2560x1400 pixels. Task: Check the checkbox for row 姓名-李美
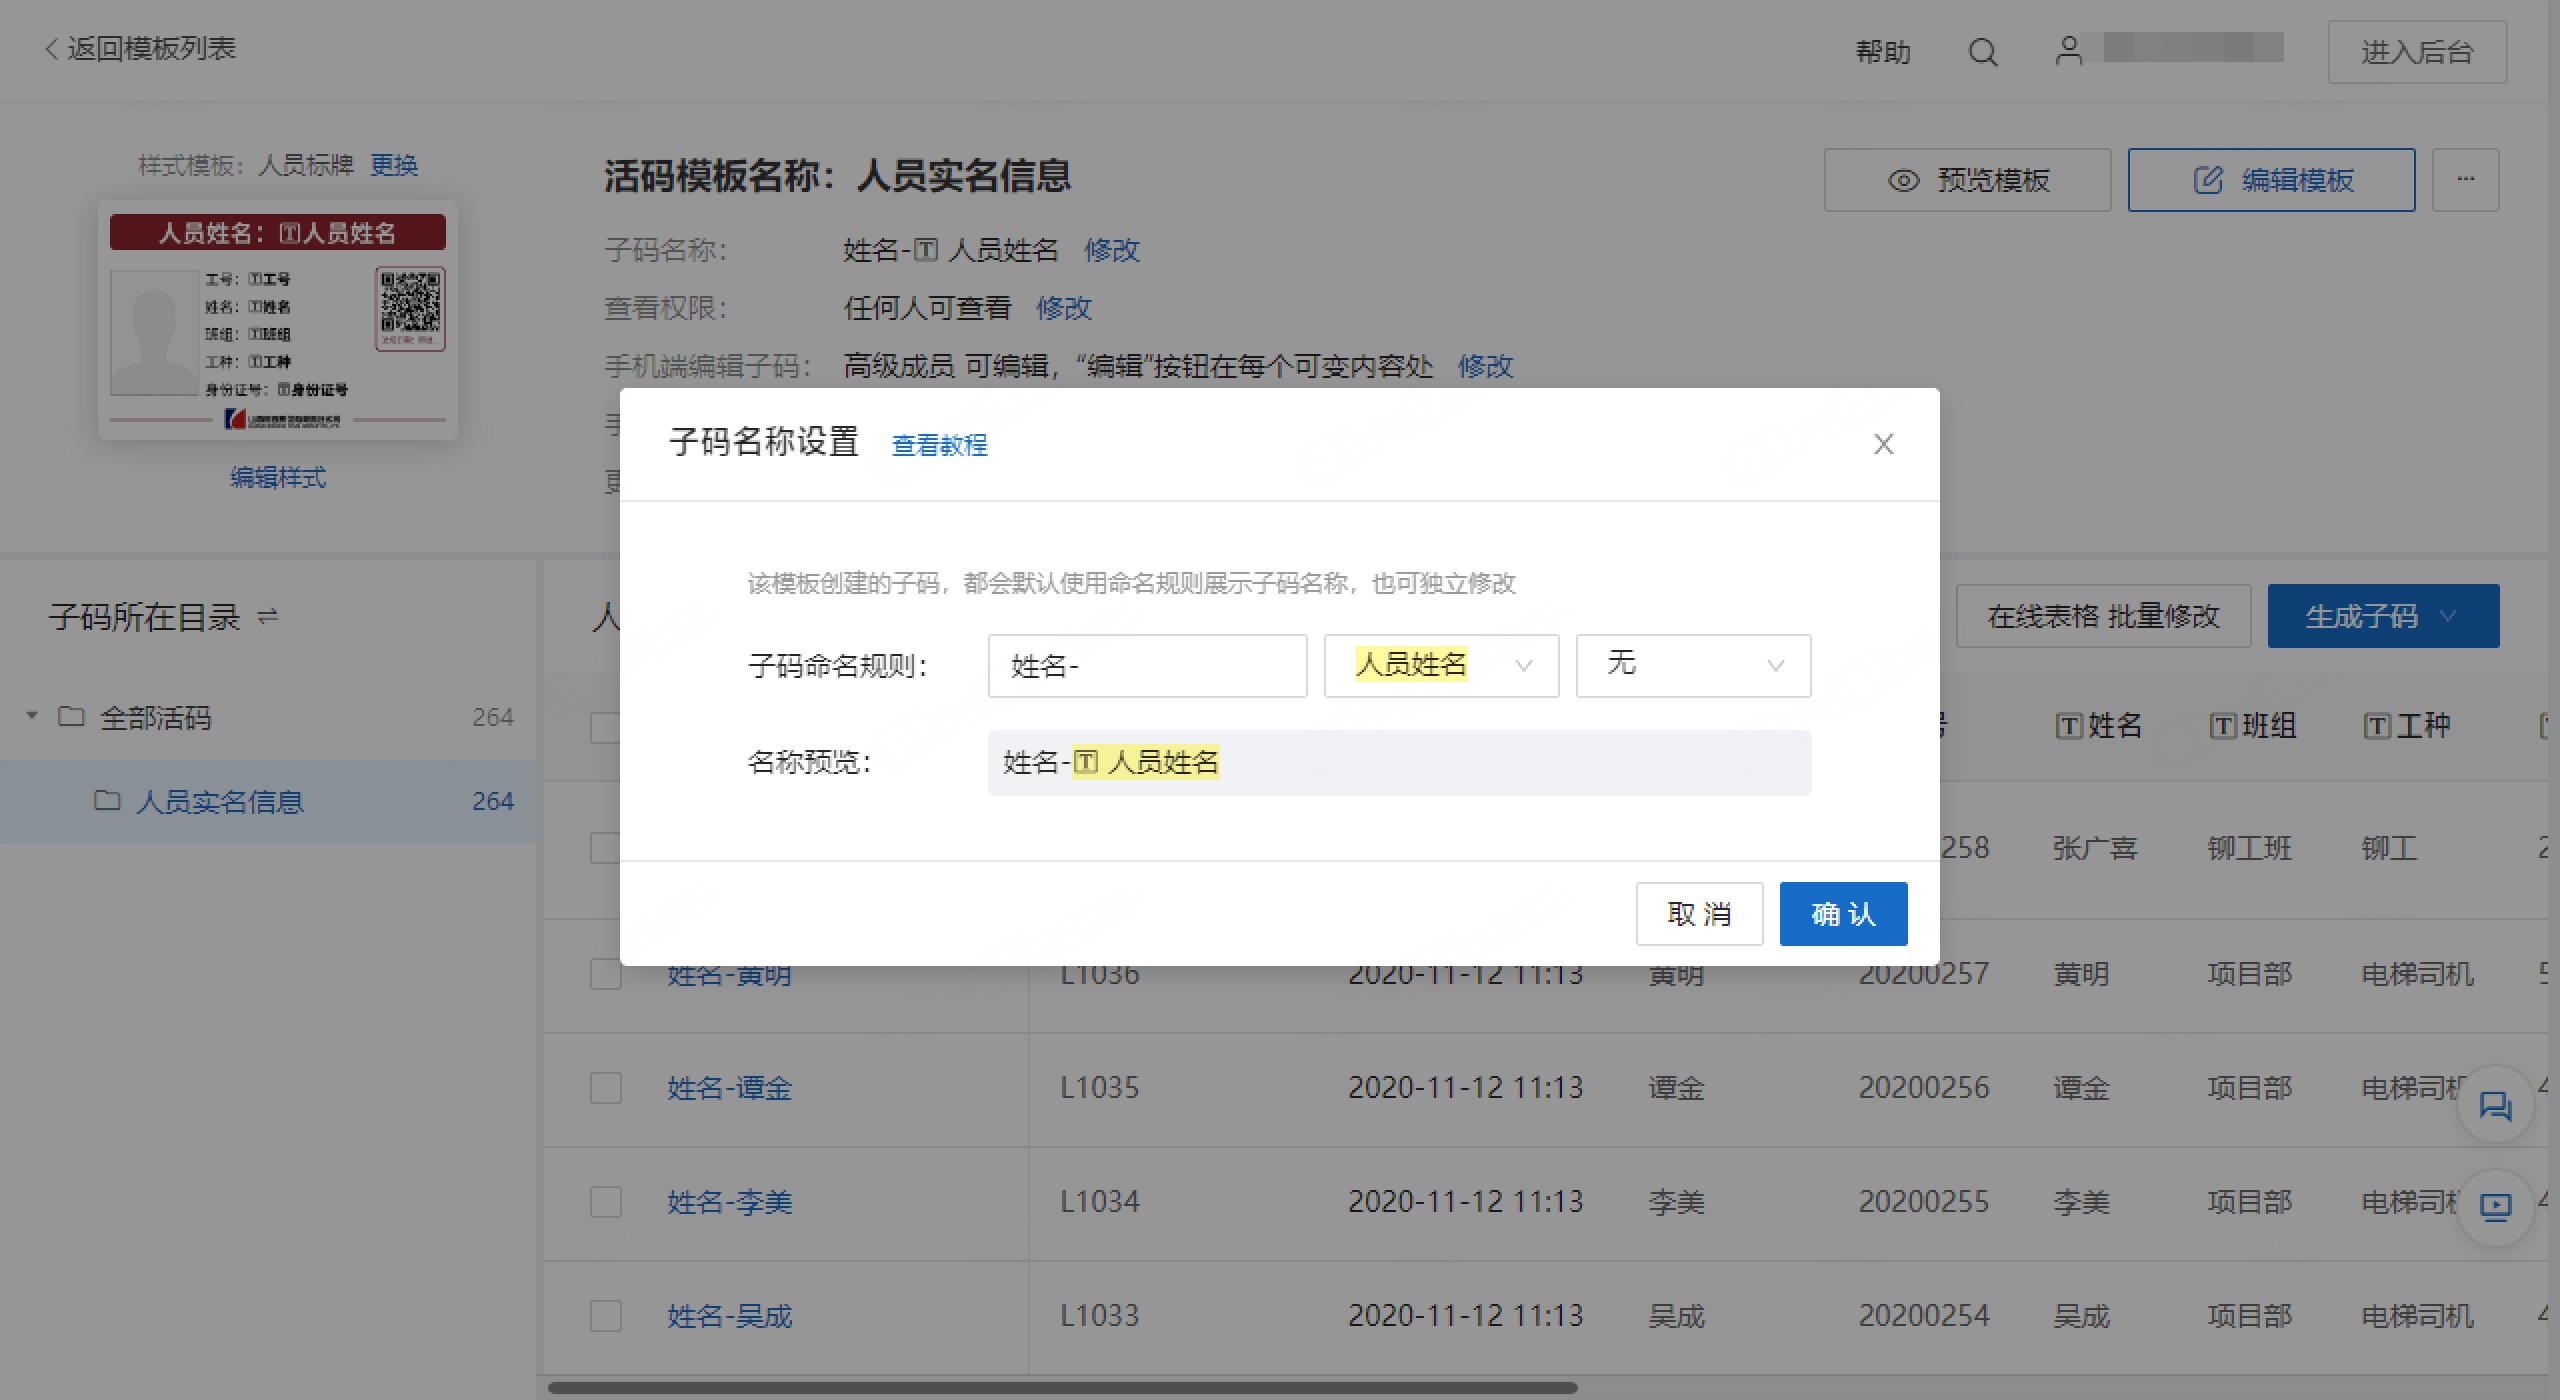(x=606, y=1202)
